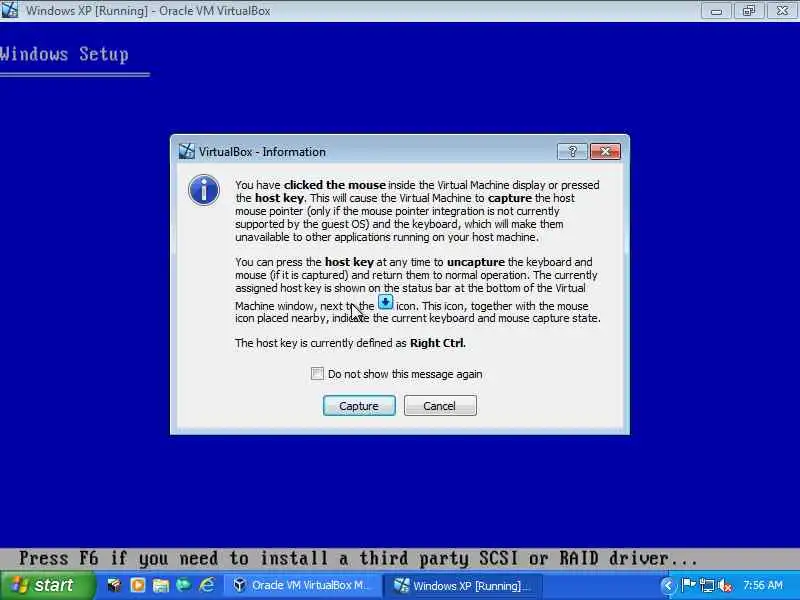
Task: Click the blue information icon in the dialog
Action: 204,190
